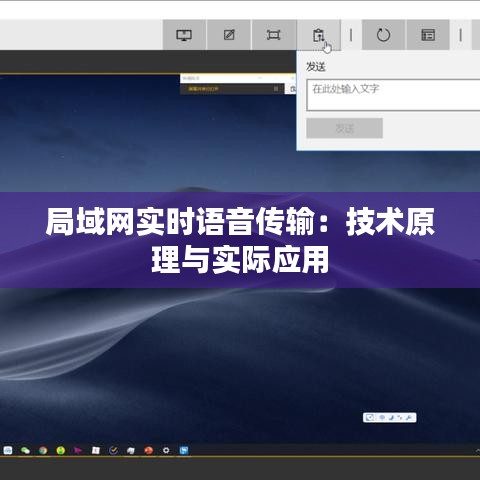
Task: Open the gear settings taskbar icon
Action: pos(166,451)
